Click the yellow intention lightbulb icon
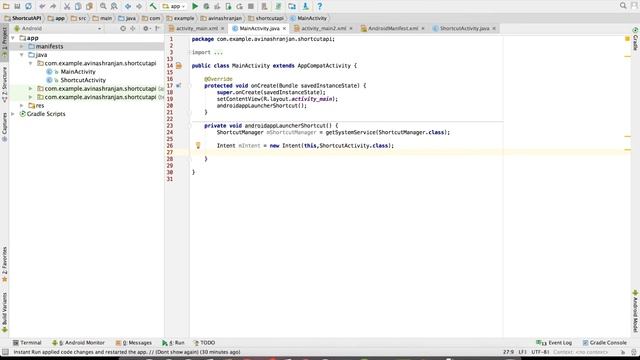640x360 pixels. [x=198, y=145]
